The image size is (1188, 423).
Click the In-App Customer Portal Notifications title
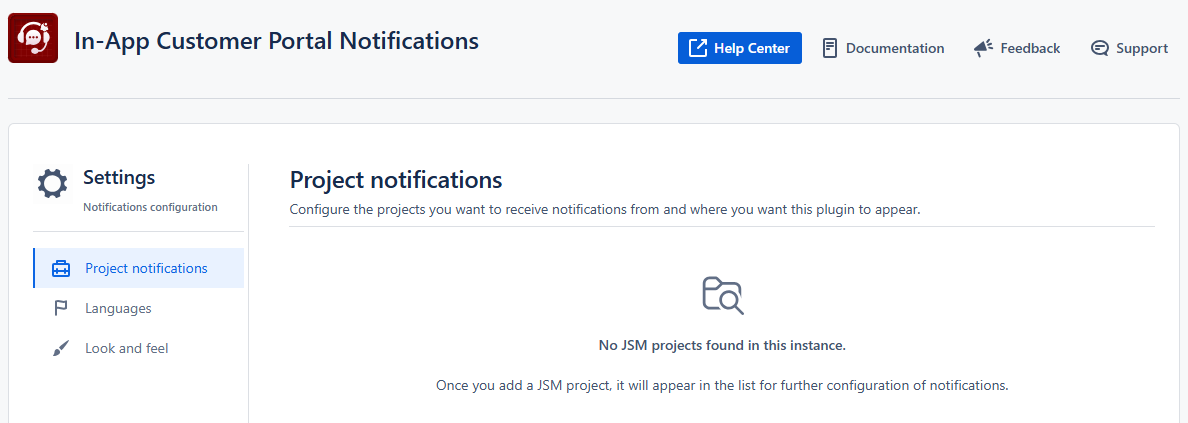[x=277, y=40]
